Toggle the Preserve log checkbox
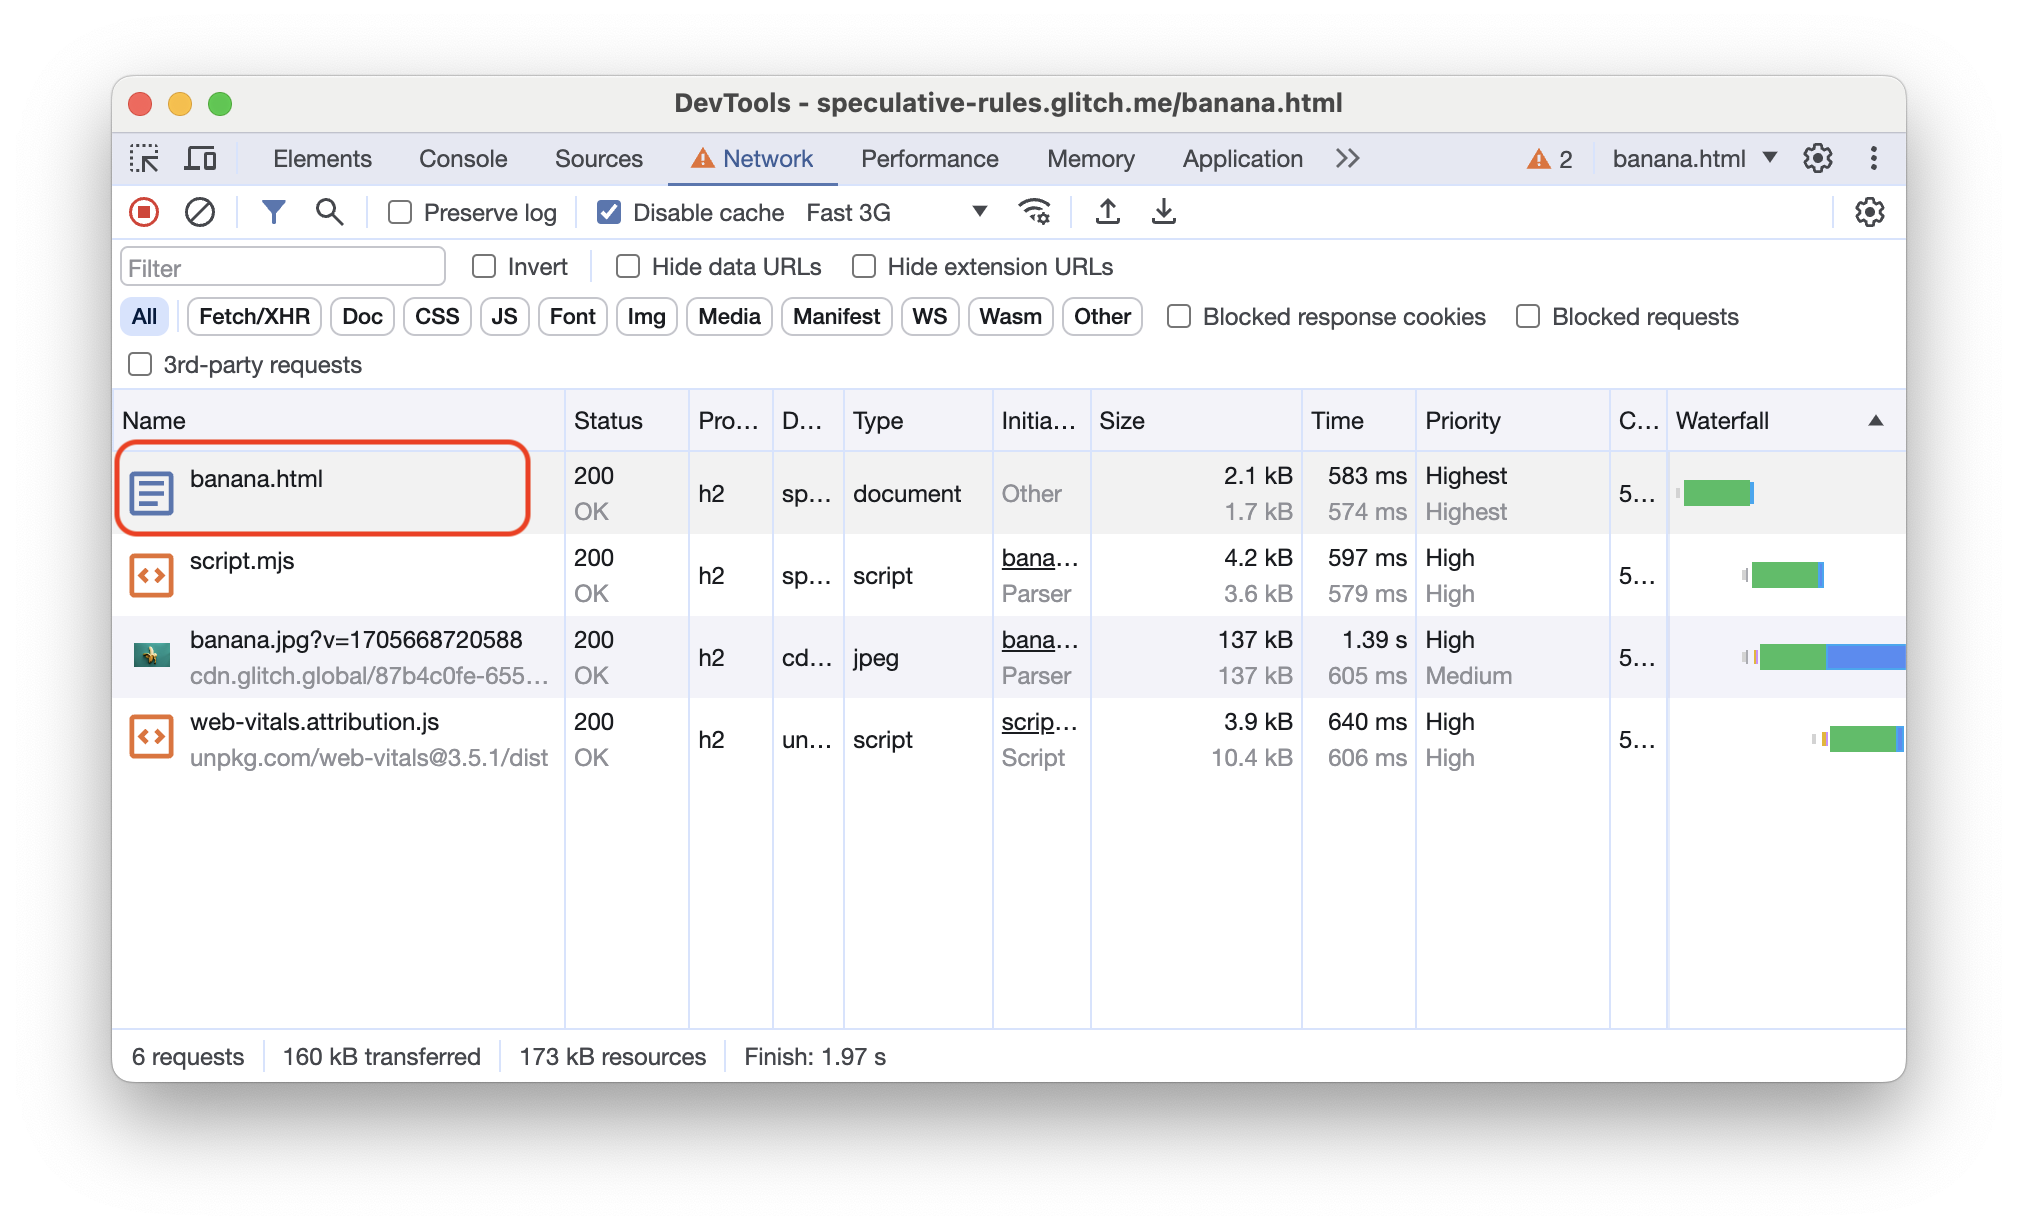The height and width of the screenshot is (1230, 2018). coord(401,212)
